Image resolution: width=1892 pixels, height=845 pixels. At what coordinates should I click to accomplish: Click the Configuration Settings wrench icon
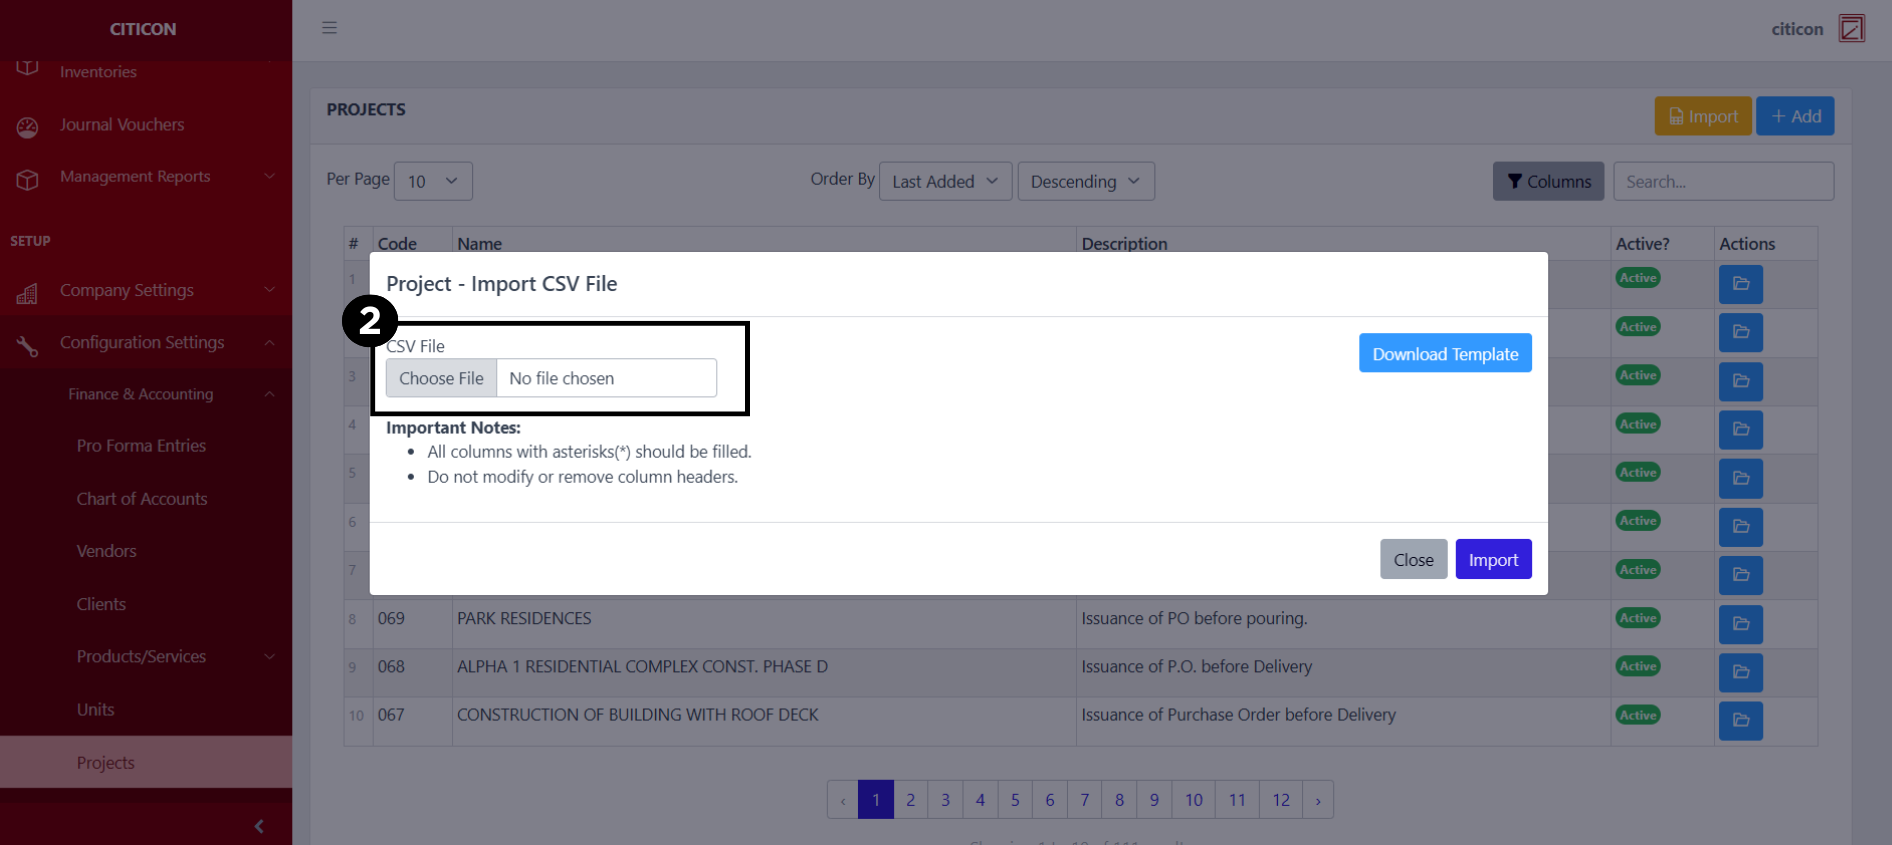tap(27, 345)
